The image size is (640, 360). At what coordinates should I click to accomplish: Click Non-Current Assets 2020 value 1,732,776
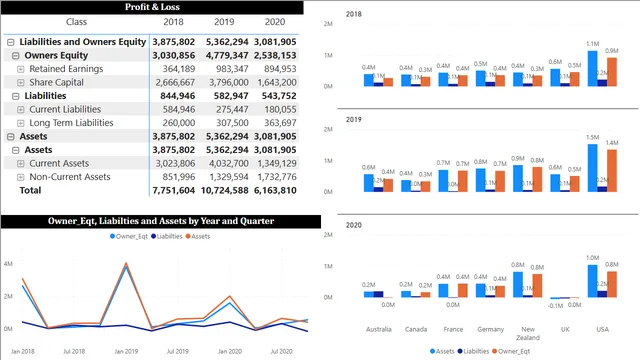[x=277, y=177]
